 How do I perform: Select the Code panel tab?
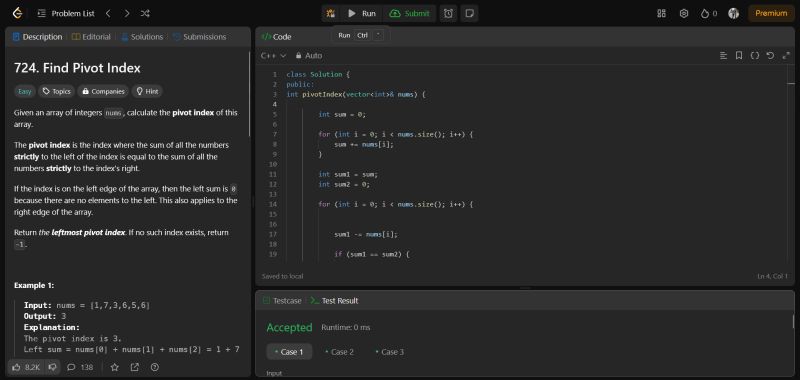click(276, 37)
